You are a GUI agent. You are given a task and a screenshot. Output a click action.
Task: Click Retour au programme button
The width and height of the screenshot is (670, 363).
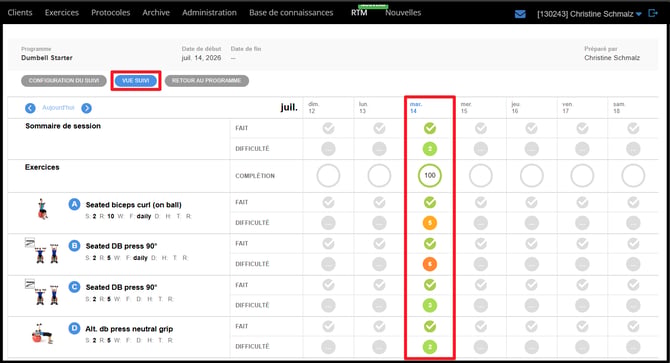tap(207, 81)
